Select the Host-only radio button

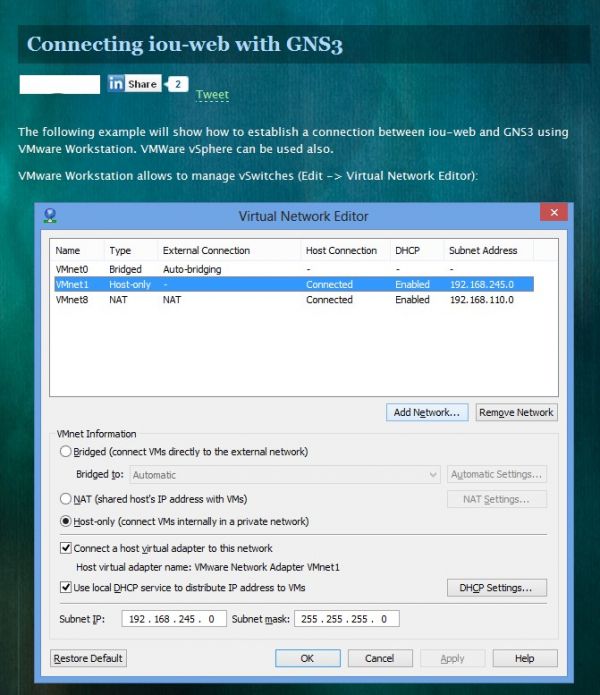66,521
